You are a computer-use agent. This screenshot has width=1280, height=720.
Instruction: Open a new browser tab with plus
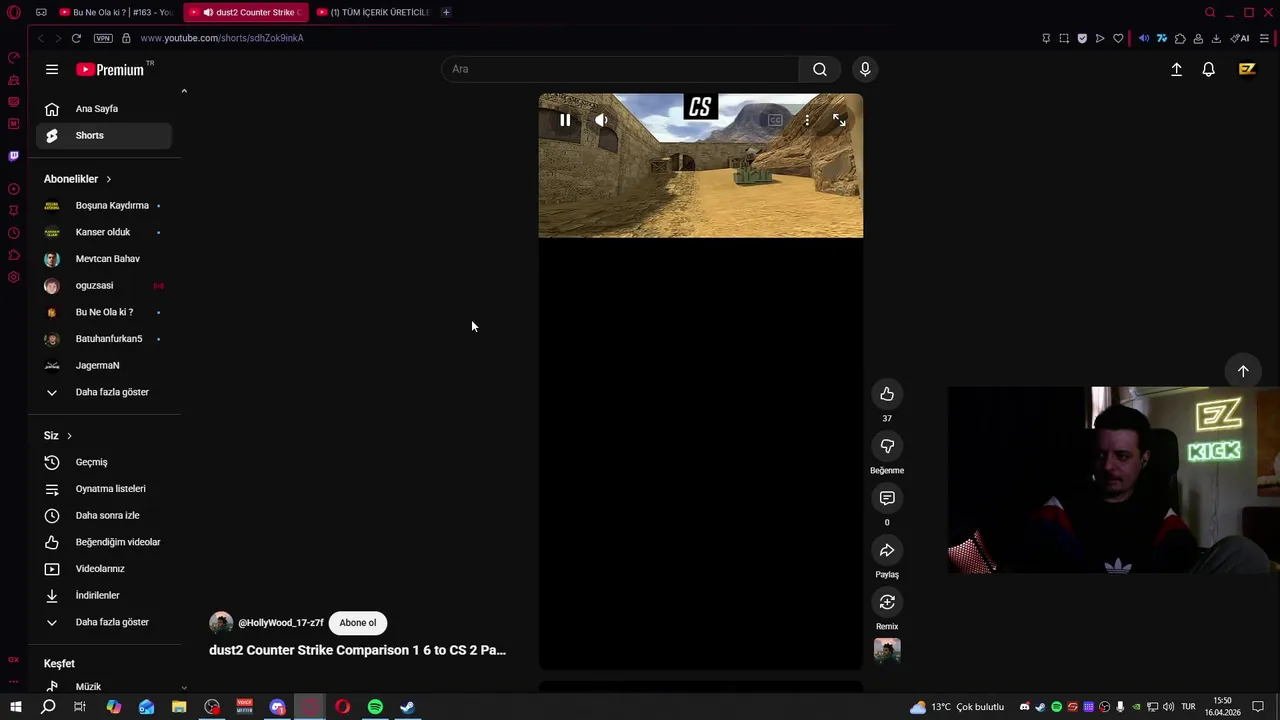point(446,12)
